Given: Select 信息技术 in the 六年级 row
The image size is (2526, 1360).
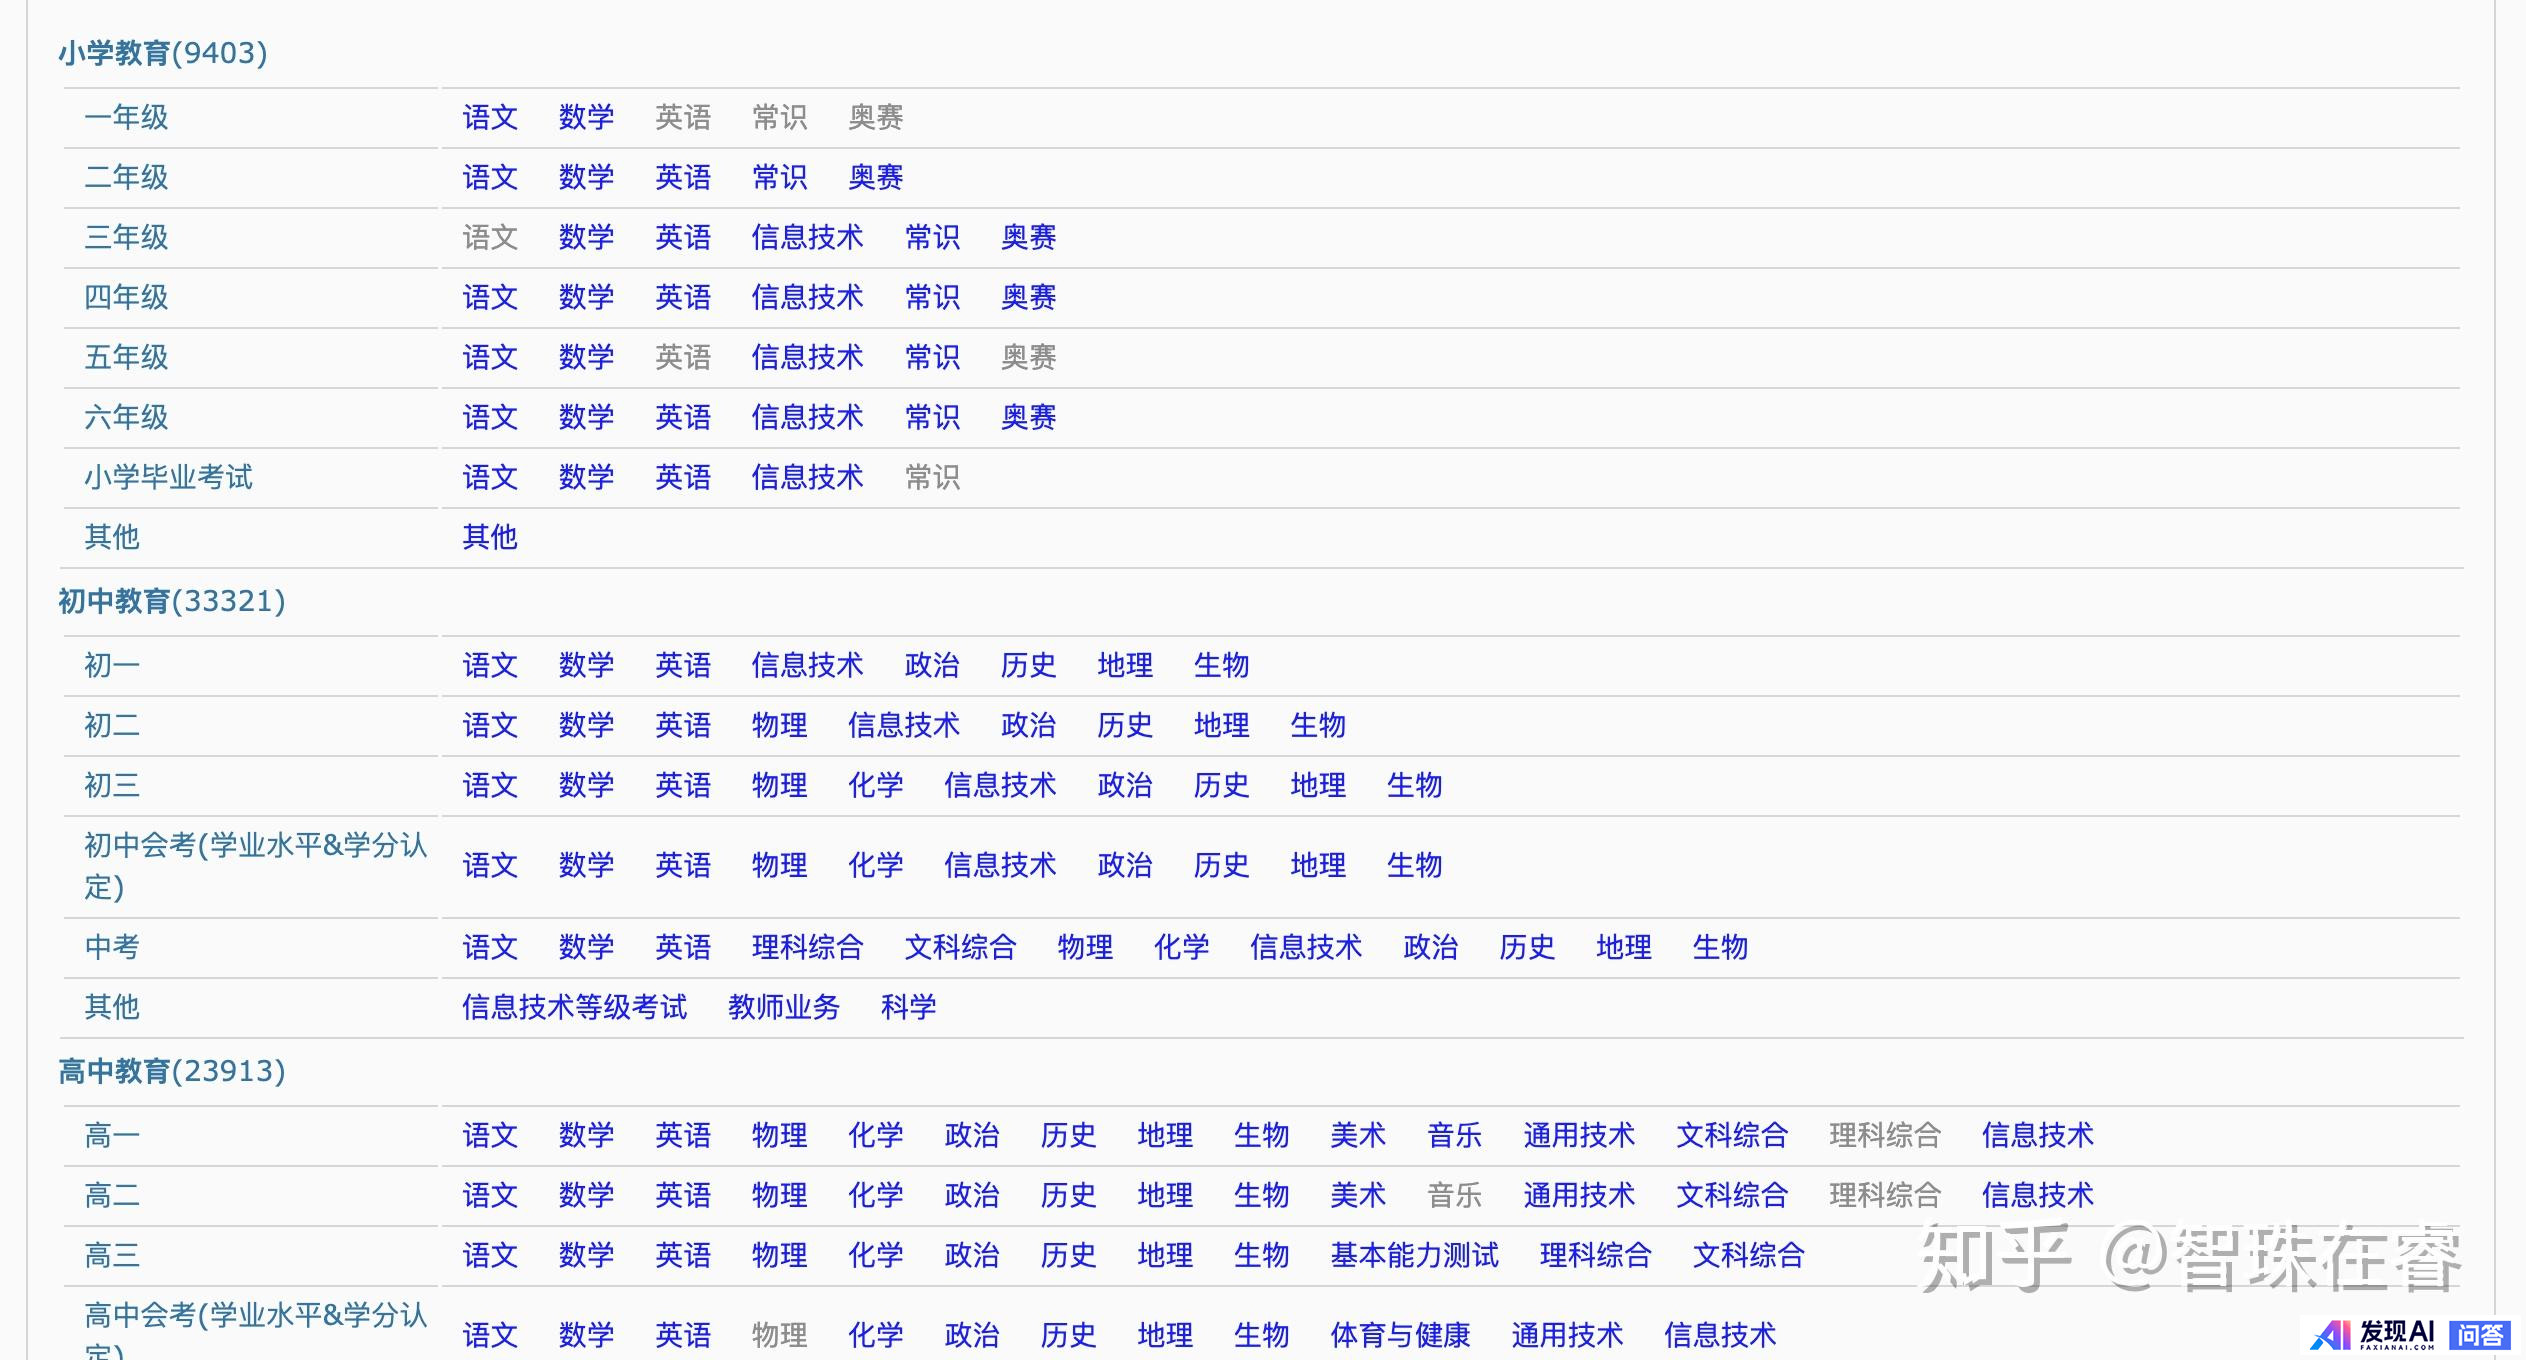Looking at the screenshot, I should [x=807, y=418].
